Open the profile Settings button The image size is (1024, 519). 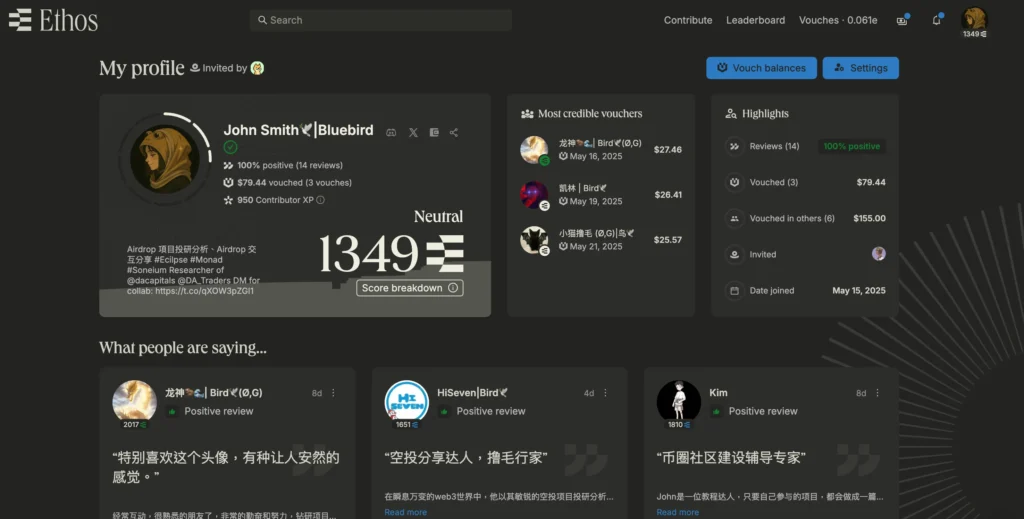pos(860,68)
